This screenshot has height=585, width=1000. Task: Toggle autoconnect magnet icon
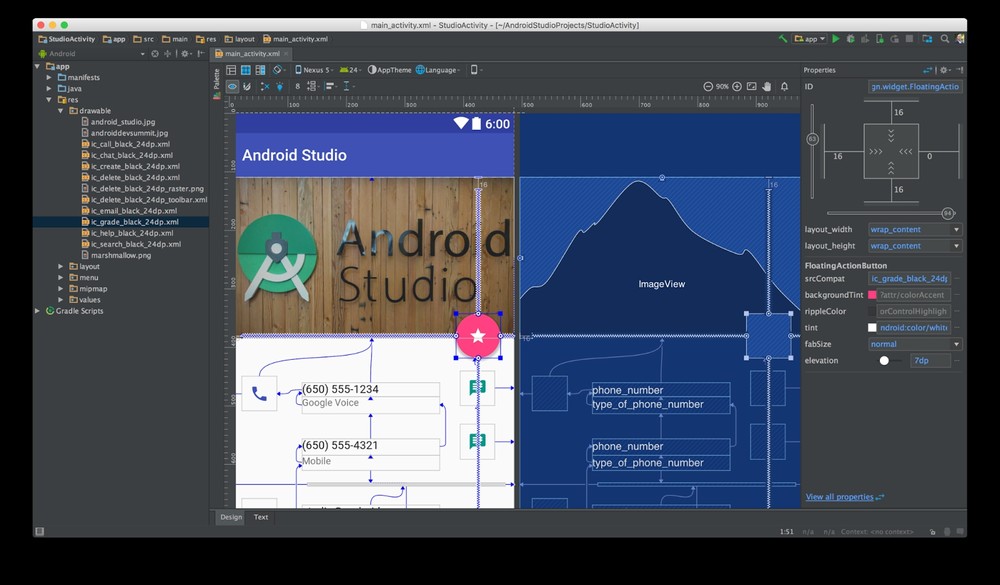coord(247,87)
